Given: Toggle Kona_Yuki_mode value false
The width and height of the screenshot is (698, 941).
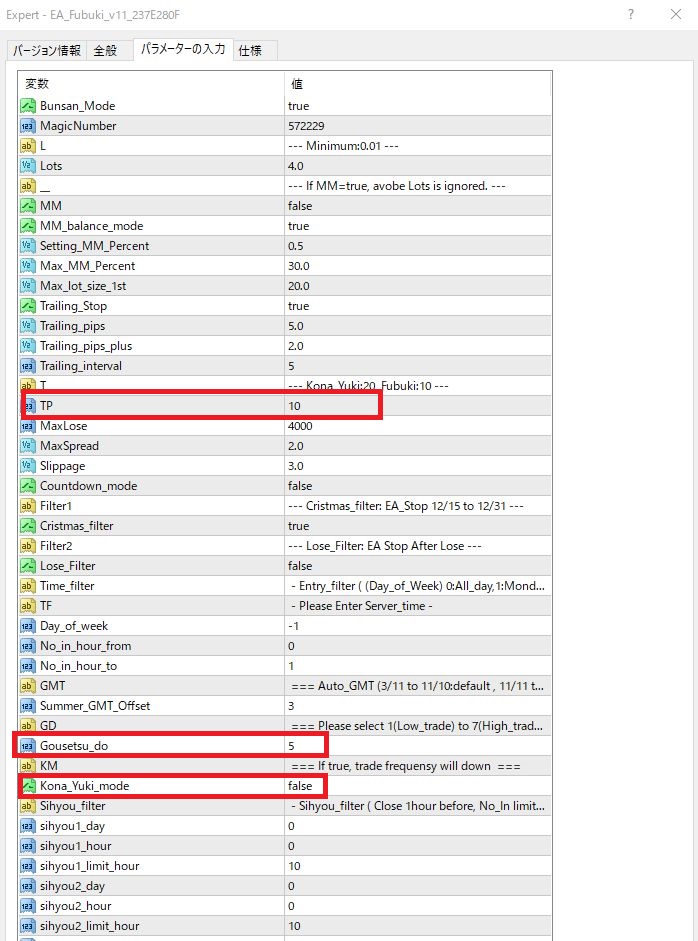Looking at the screenshot, I should coord(299,786).
